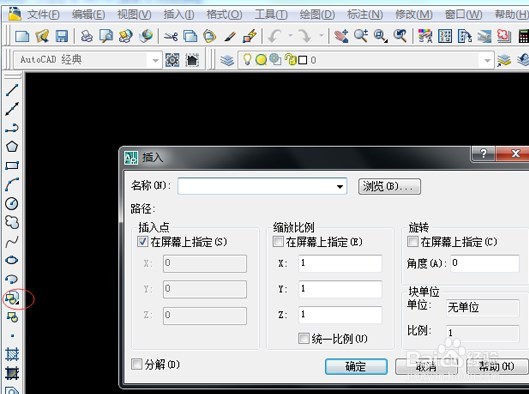Select the Gradient fill tool icon
This screenshot has height=394, width=529.
coord(12,373)
